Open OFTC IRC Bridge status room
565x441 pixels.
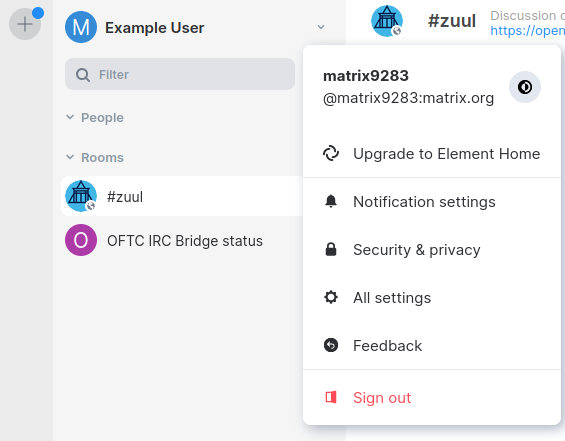182,240
